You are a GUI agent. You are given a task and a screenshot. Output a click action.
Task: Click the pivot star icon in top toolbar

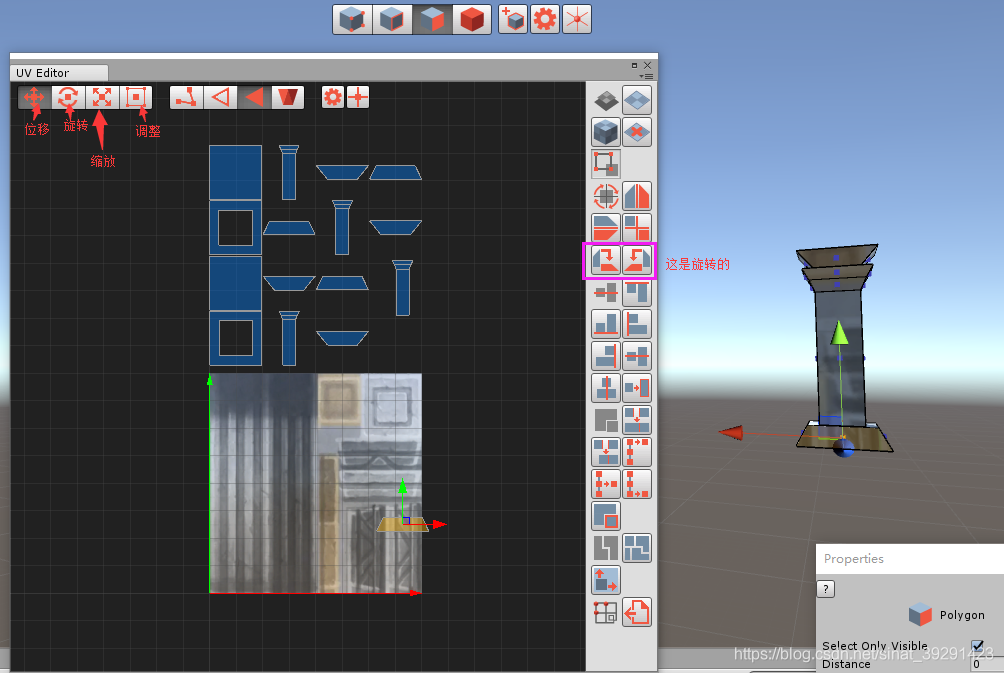pyautogui.click(x=577, y=19)
